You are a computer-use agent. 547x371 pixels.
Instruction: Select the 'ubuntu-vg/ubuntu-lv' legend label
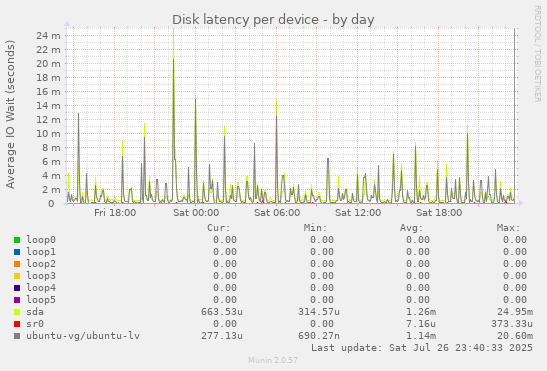click(83, 336)
